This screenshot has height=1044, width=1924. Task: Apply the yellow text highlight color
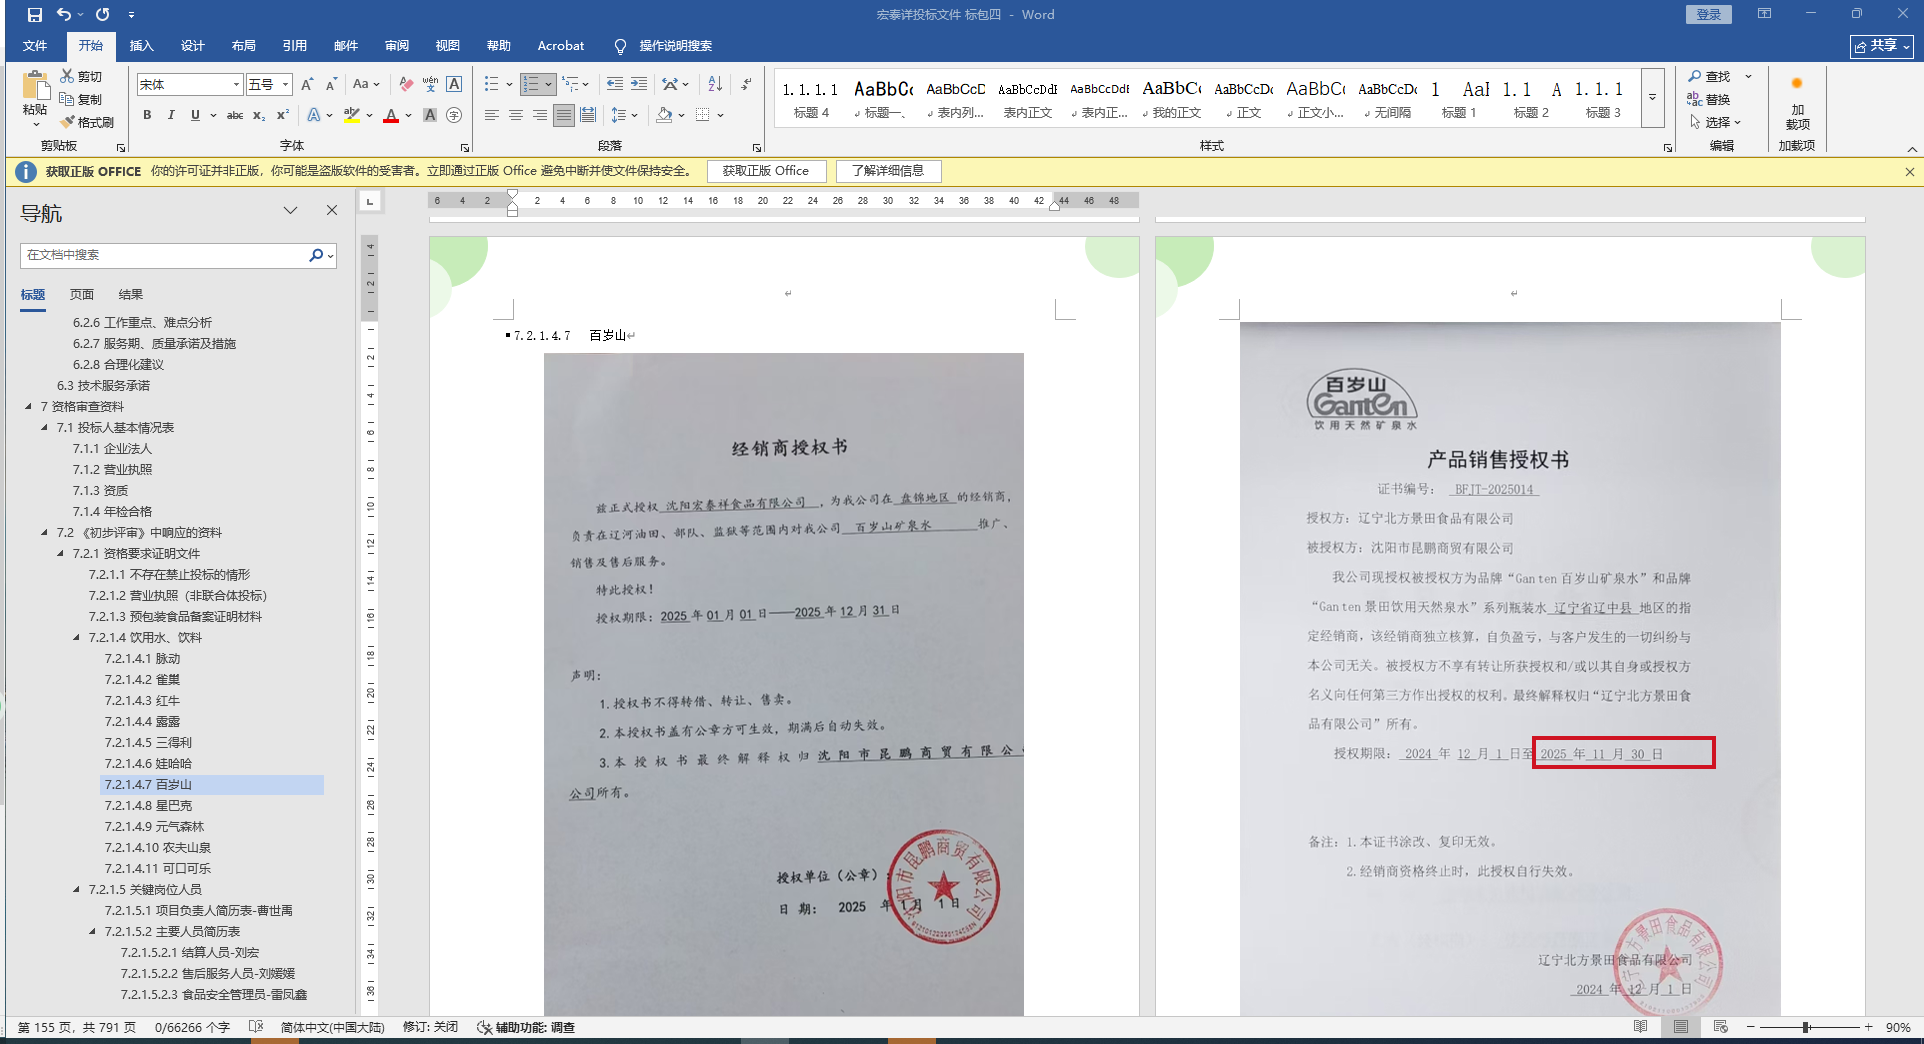pos(351,115)
